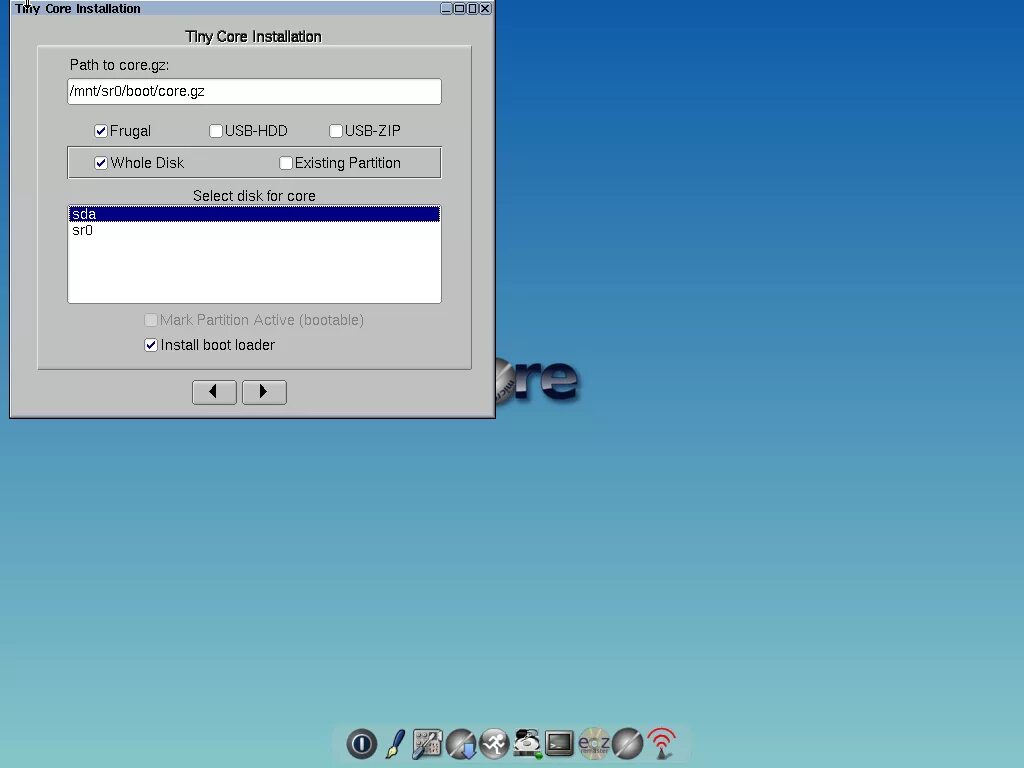Open Apps icon with blue download arrow
Image resolution: width=1024 pixels, height=768 pixels.
(461, 744)
